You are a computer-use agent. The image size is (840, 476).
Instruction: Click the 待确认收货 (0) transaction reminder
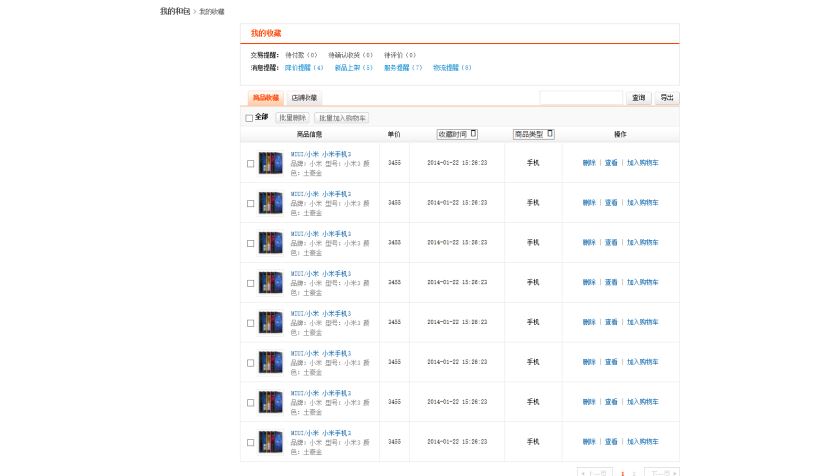(350, 55)
